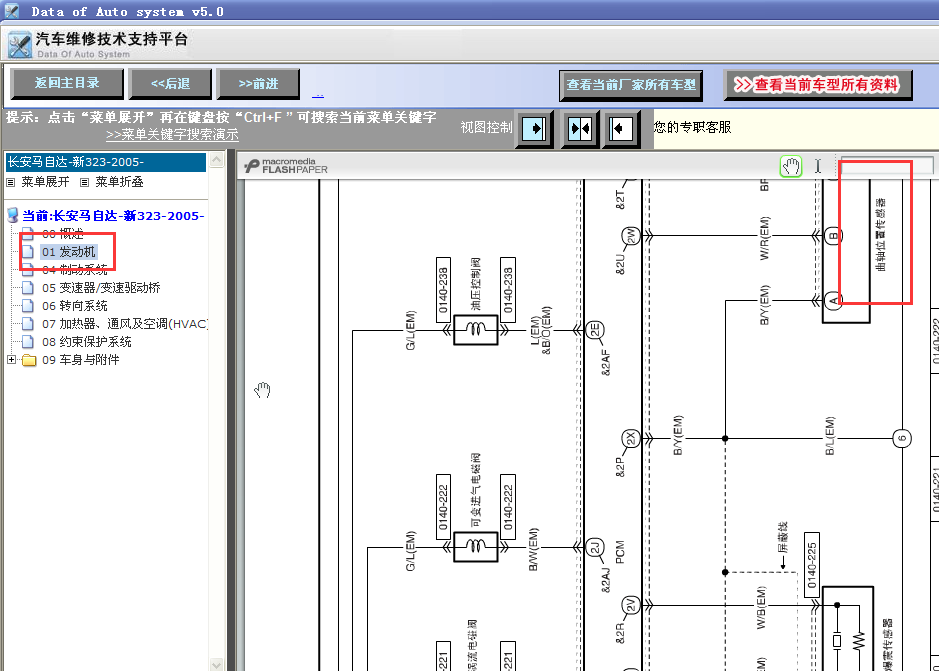The width and height of the screenshot is (939, 671).
Task: Click the middle split view control icon
Action: pos(580,129)
